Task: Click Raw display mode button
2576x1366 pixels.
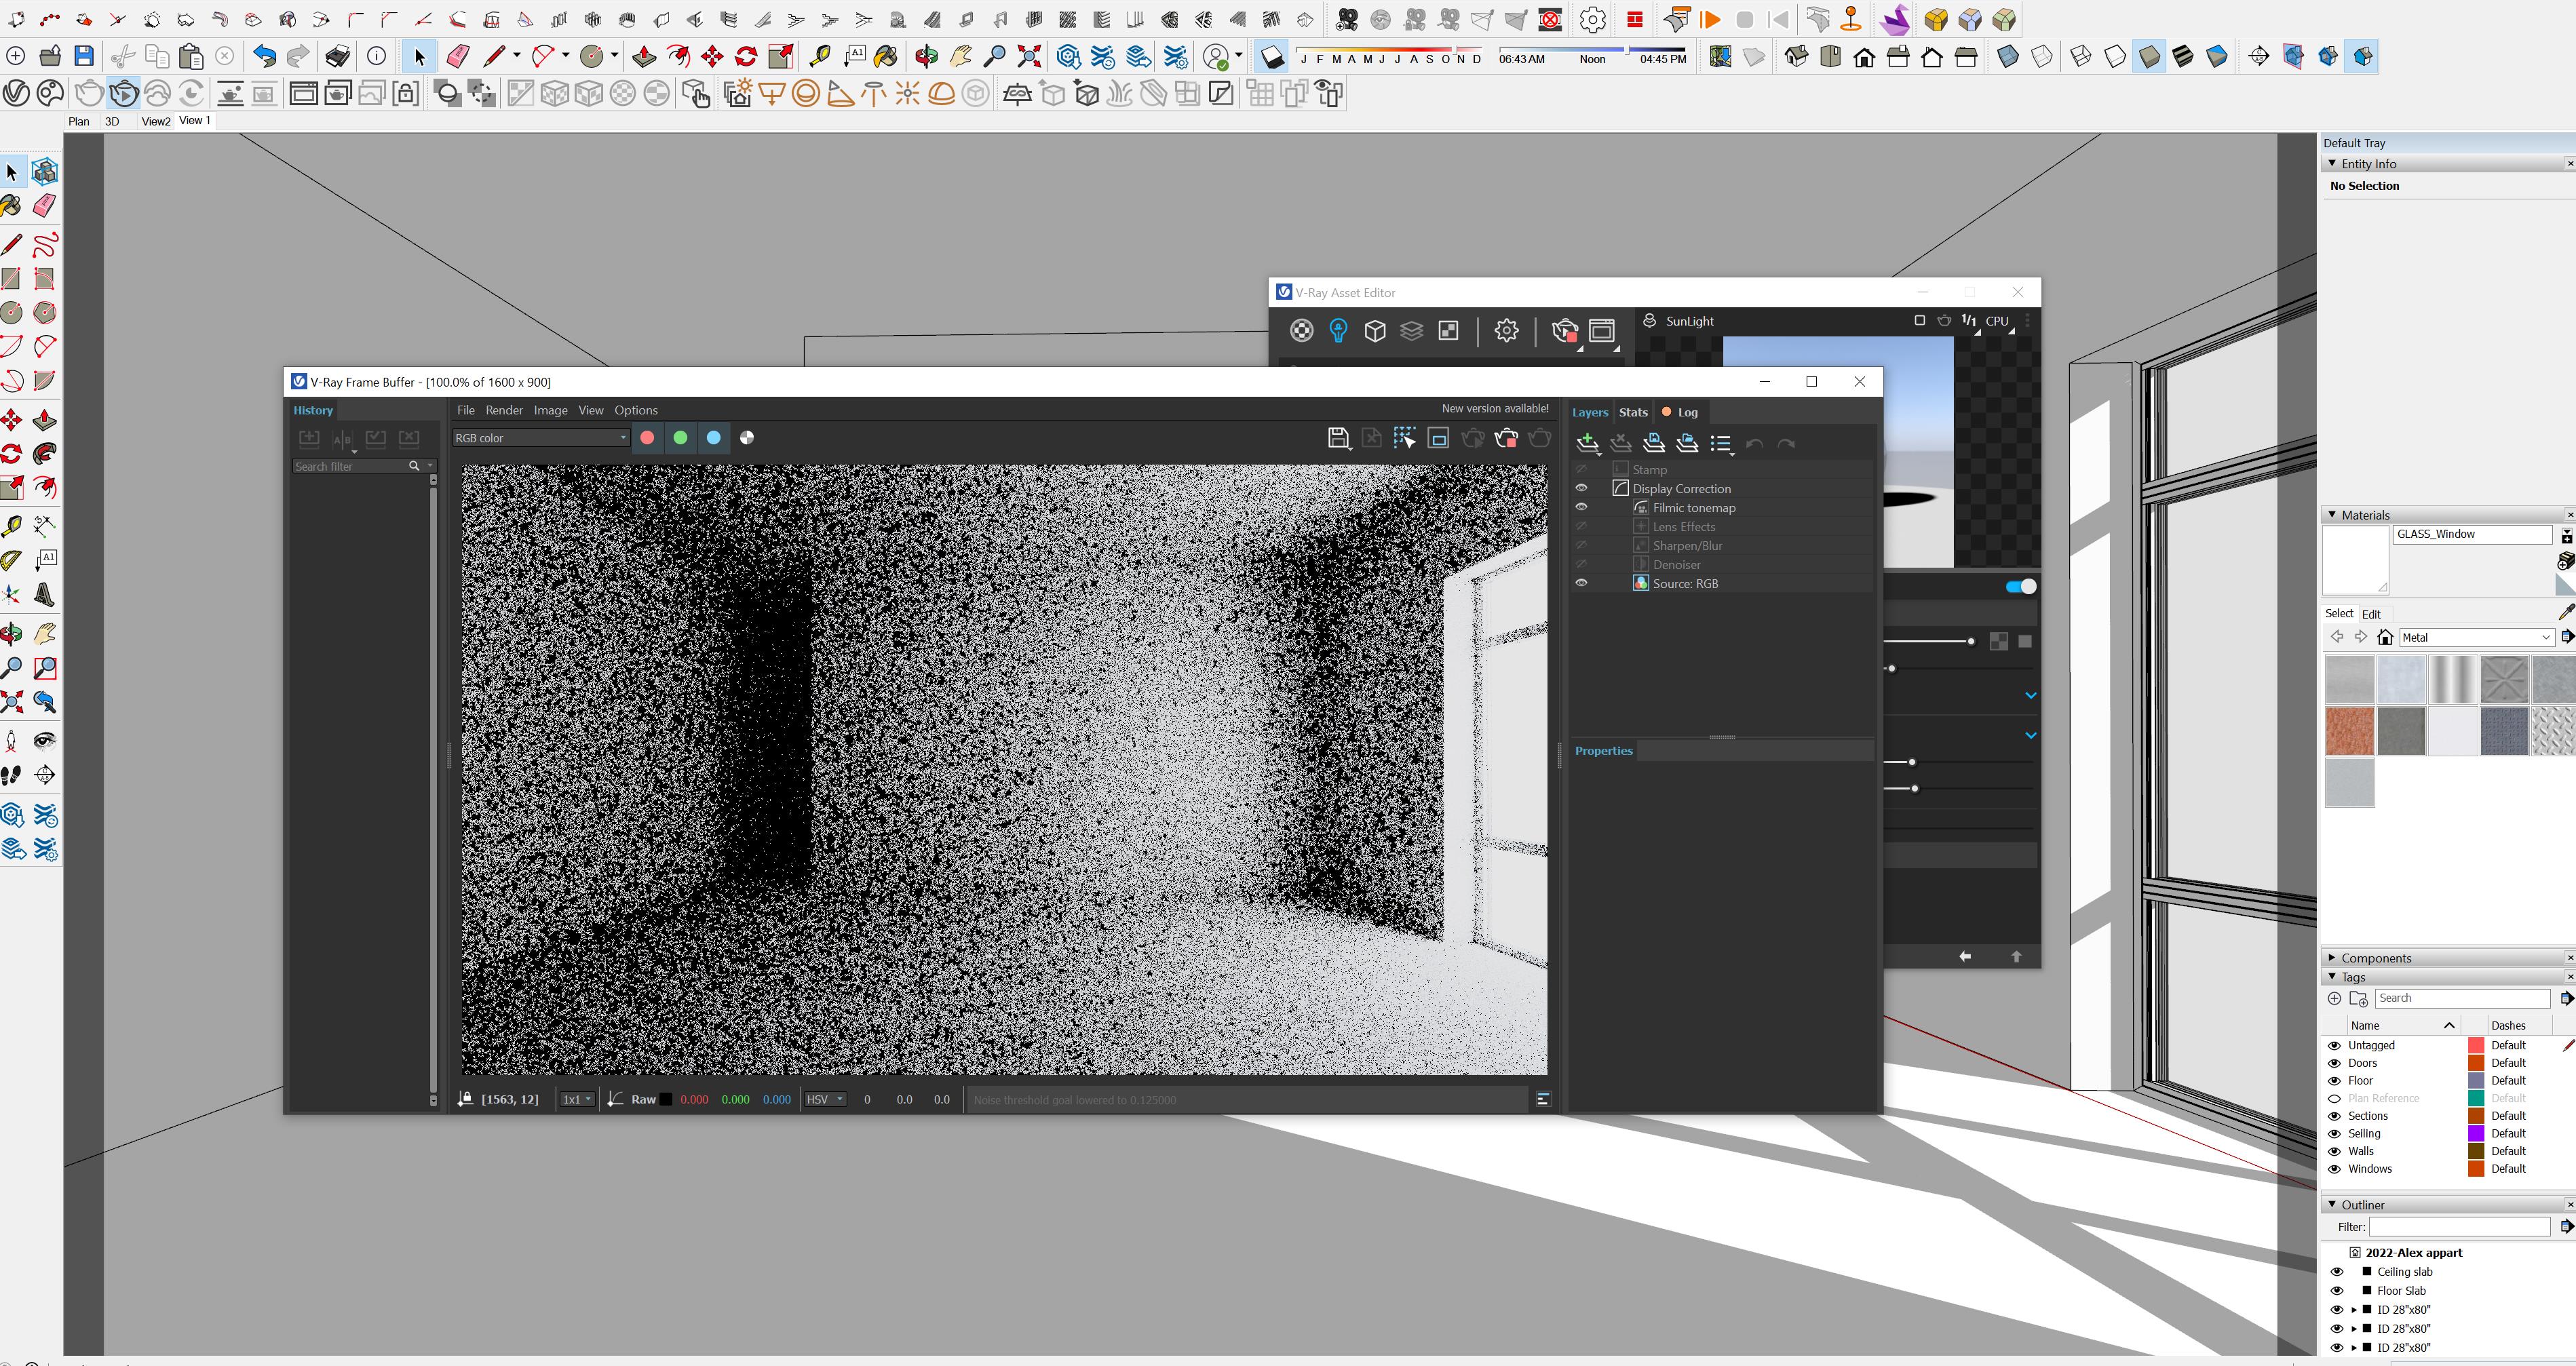Action: click(x=643, y=1100)
